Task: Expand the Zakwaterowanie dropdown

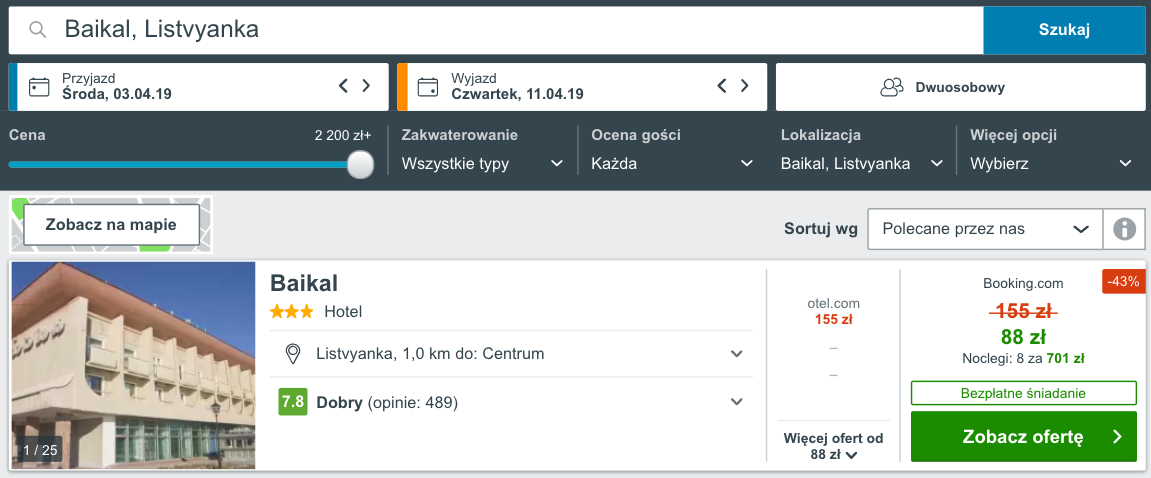Action: pyautogui.click(x=482, y=163)
